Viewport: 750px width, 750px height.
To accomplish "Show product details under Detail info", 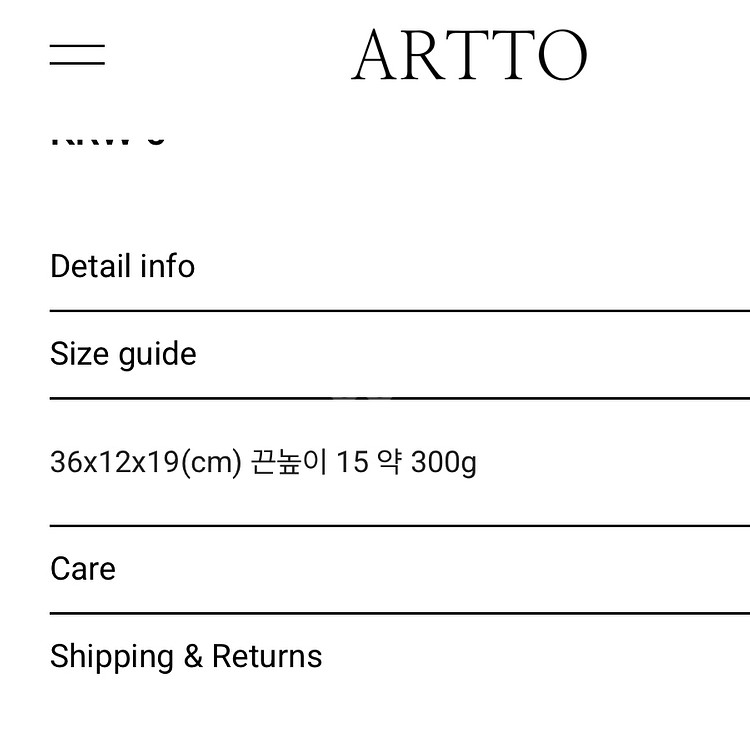I will [122, 267].
